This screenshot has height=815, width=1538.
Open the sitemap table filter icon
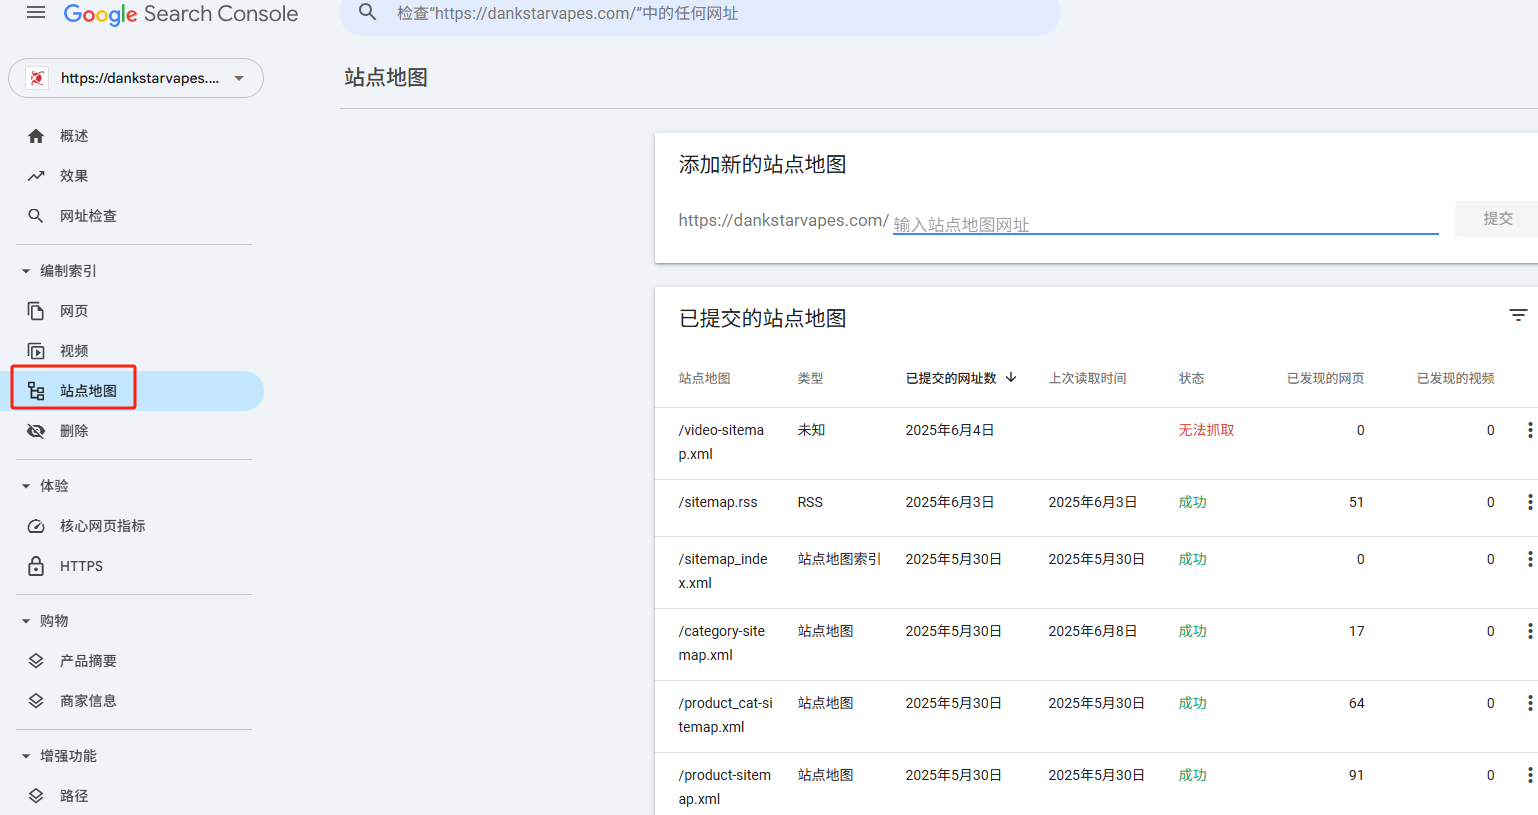pos(1518,315)
